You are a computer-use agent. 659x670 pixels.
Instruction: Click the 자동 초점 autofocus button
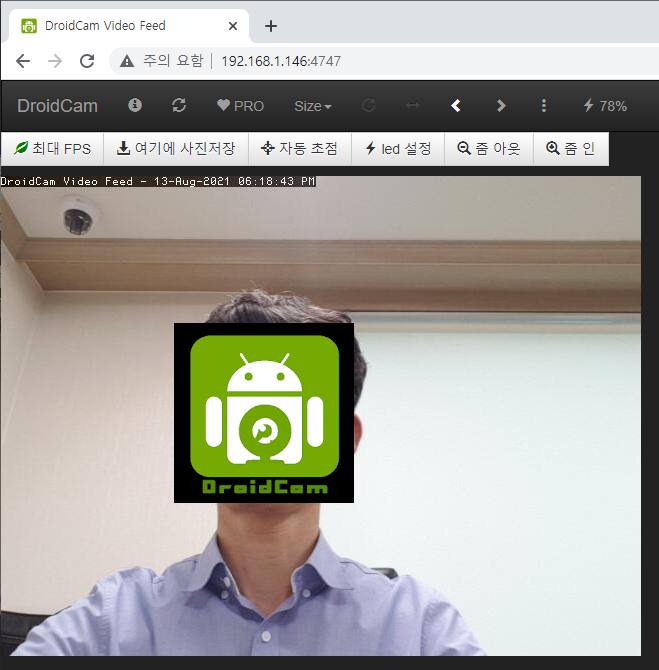[x=300, y=149]
